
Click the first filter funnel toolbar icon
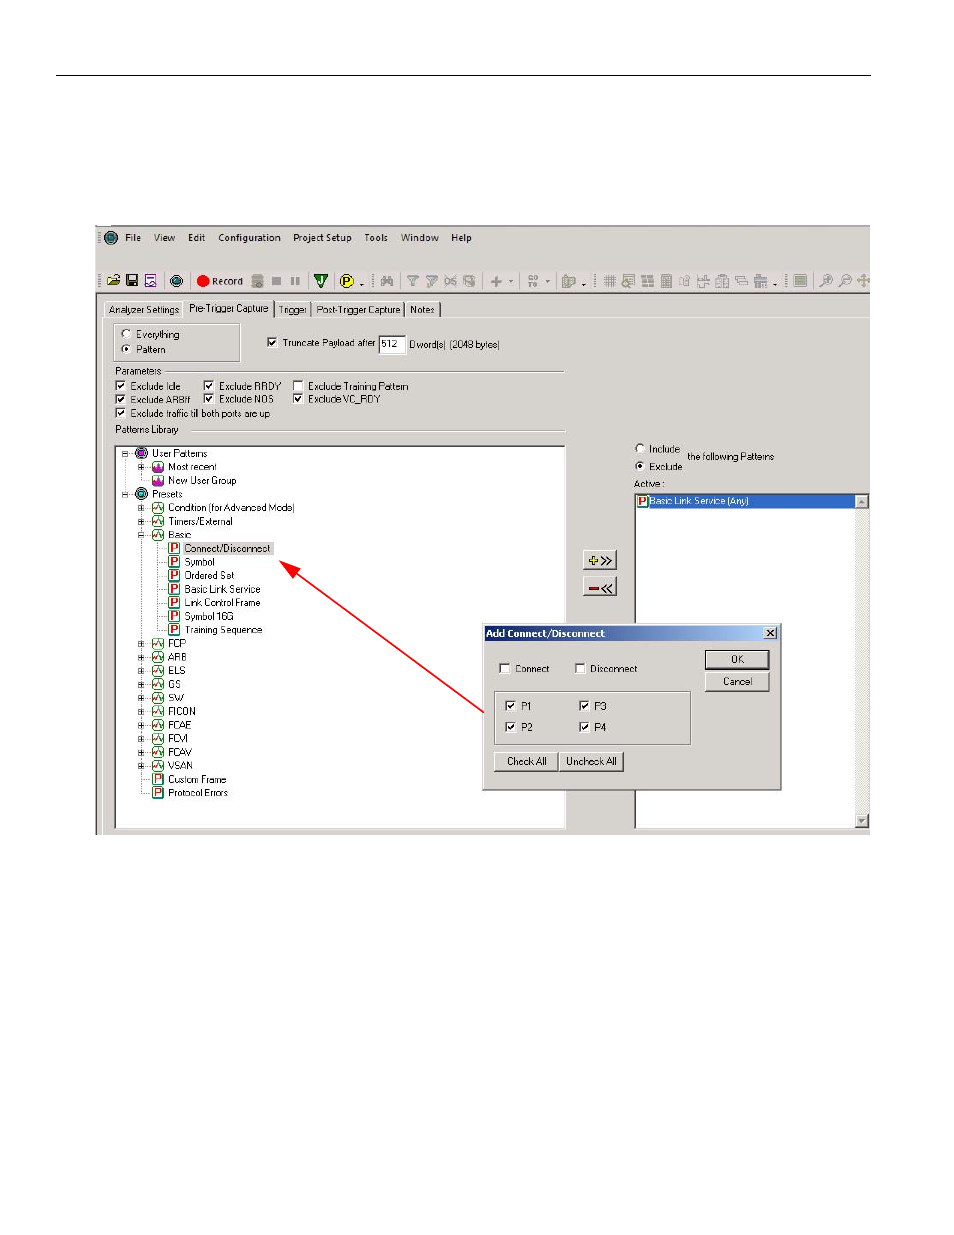tap(412, 281)
